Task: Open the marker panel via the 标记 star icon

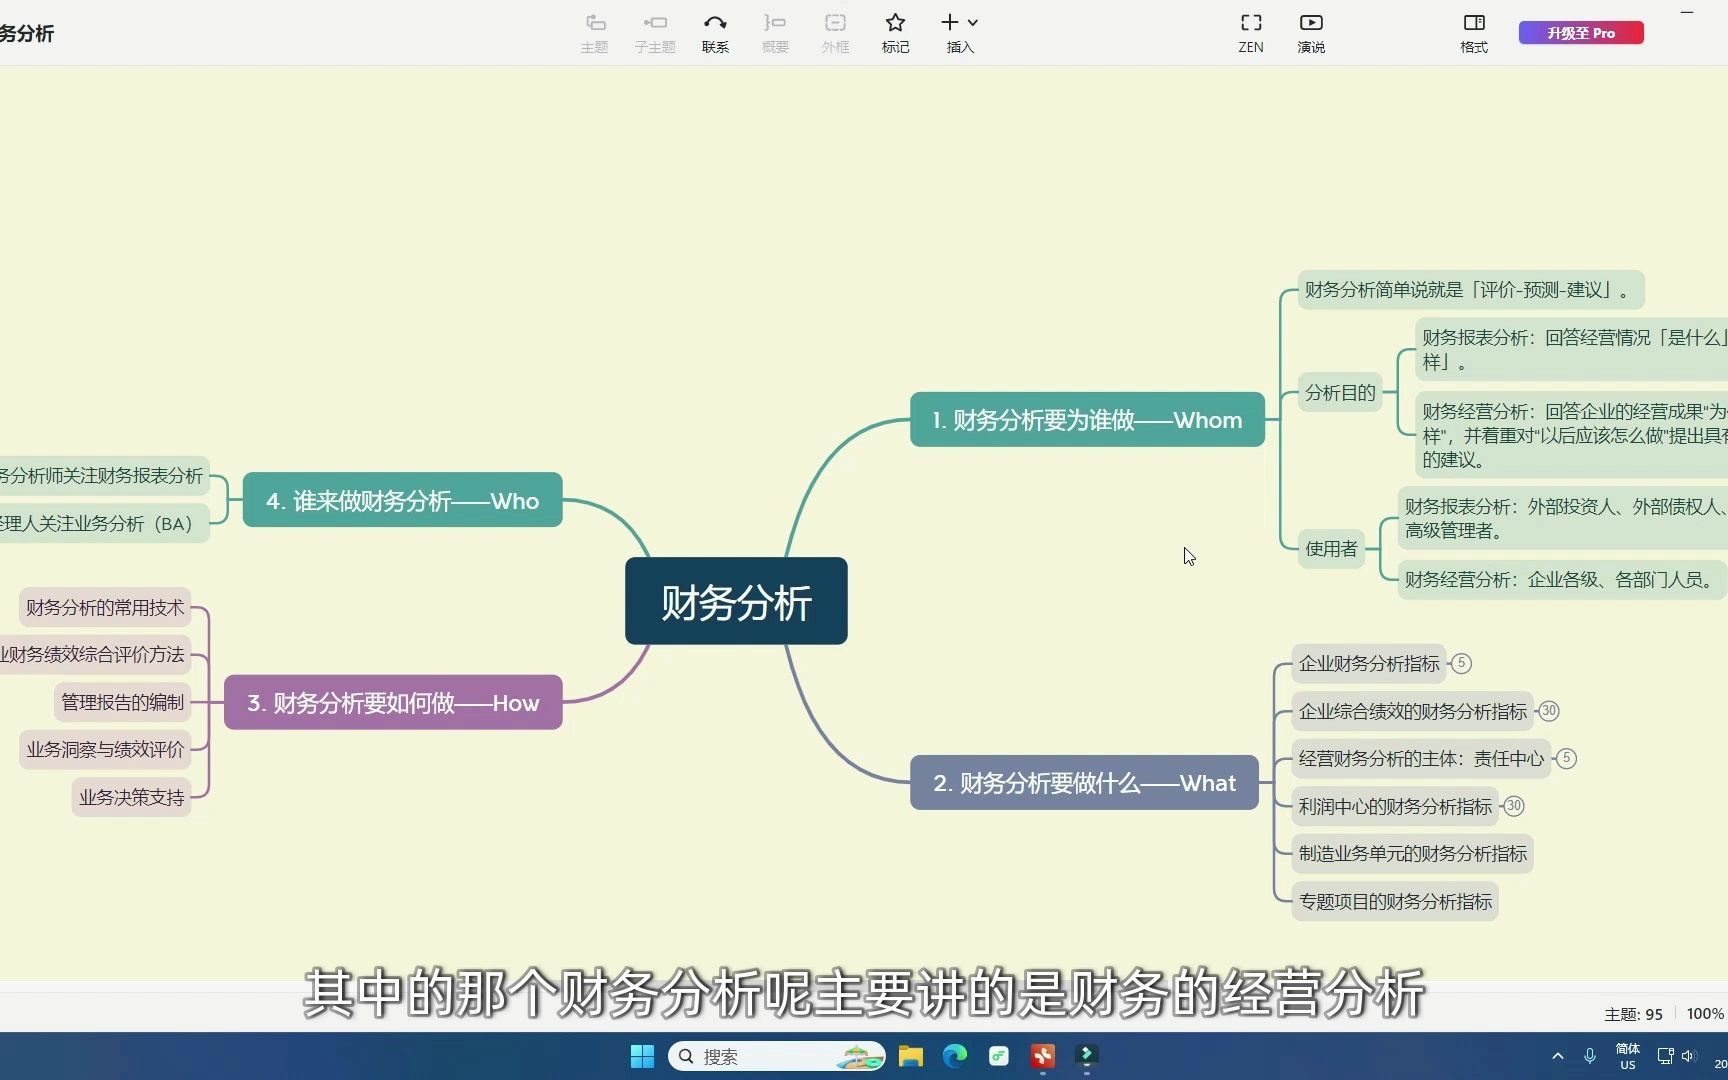Action: pos(895,31)
